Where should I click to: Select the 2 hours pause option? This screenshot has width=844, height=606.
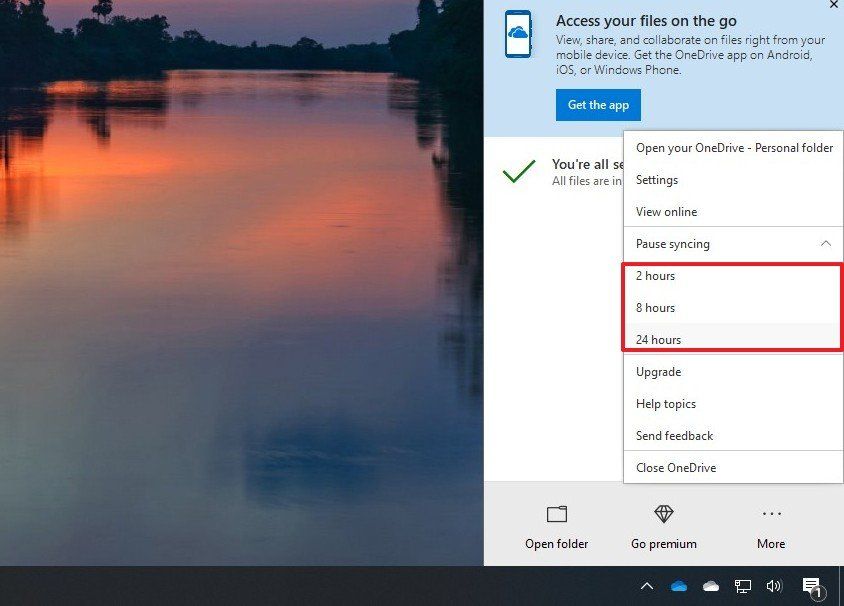pyautogui.click(x=655, y=275)
